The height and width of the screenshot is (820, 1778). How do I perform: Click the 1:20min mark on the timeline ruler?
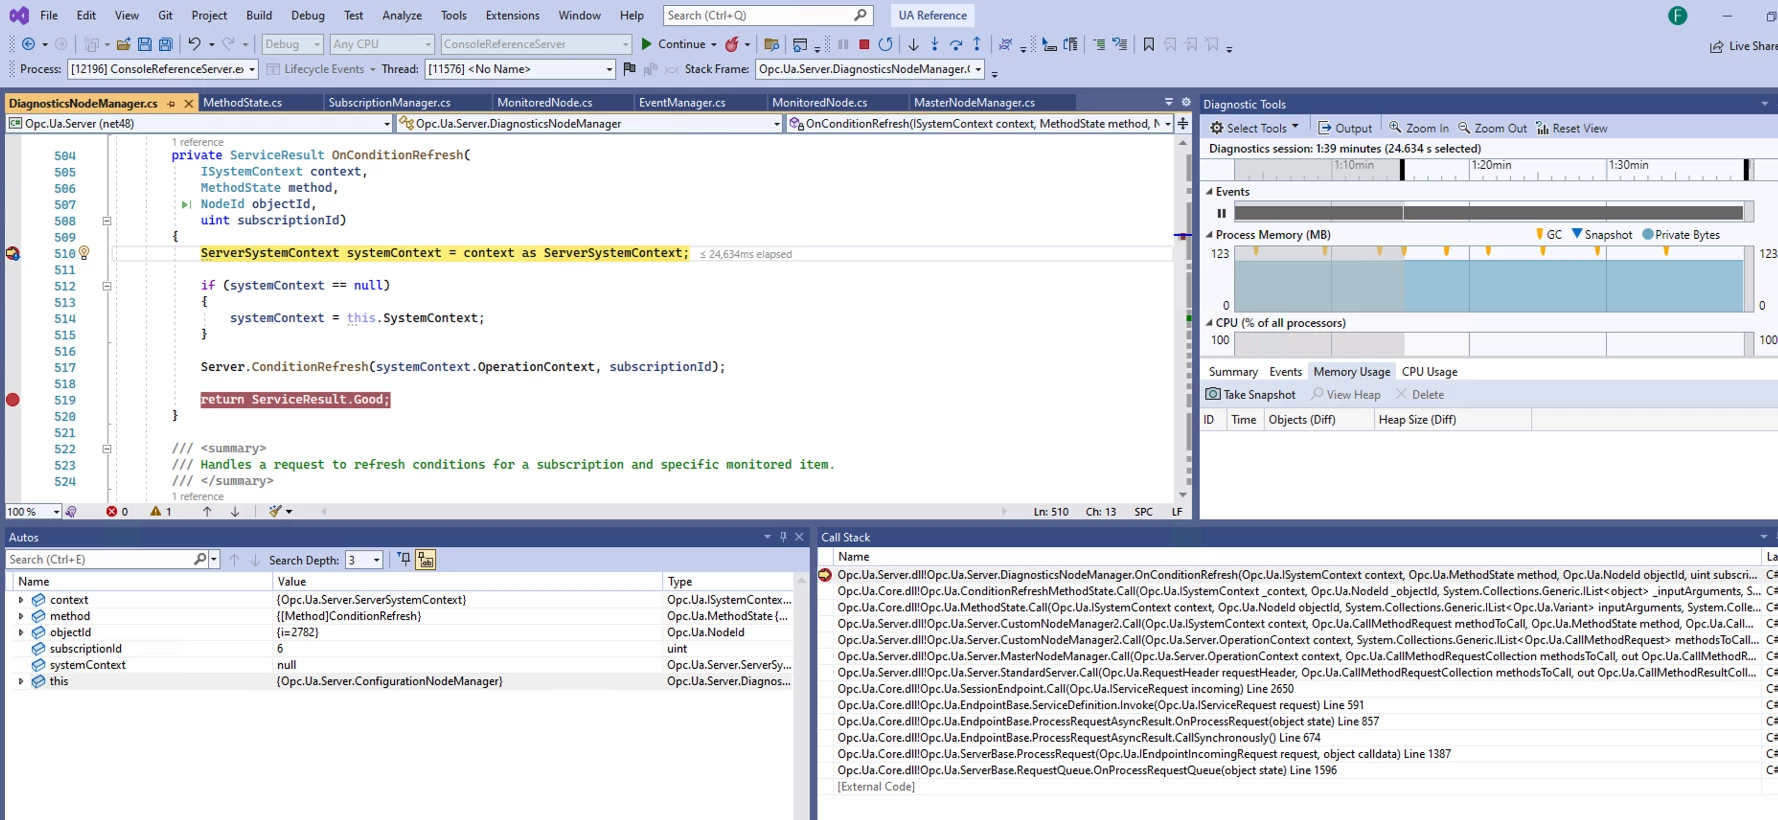pyautogui.click(x=1490, y=166)
